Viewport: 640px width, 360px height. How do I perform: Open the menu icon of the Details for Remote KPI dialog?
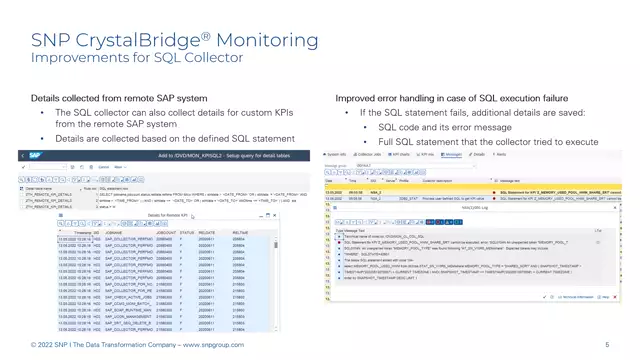point(61,215)
